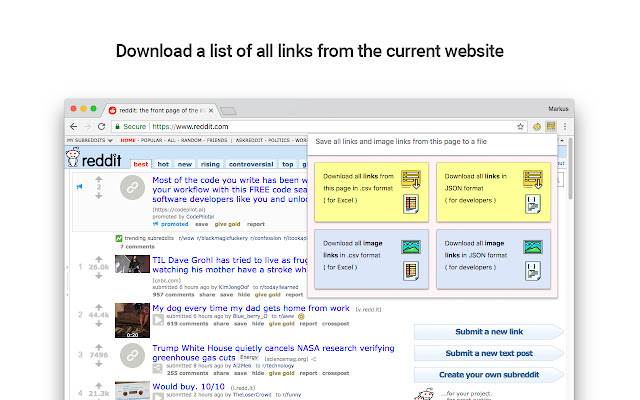Screen dimensions: 640x400
Task: Click the Energy flair tag
Action: 249,357
